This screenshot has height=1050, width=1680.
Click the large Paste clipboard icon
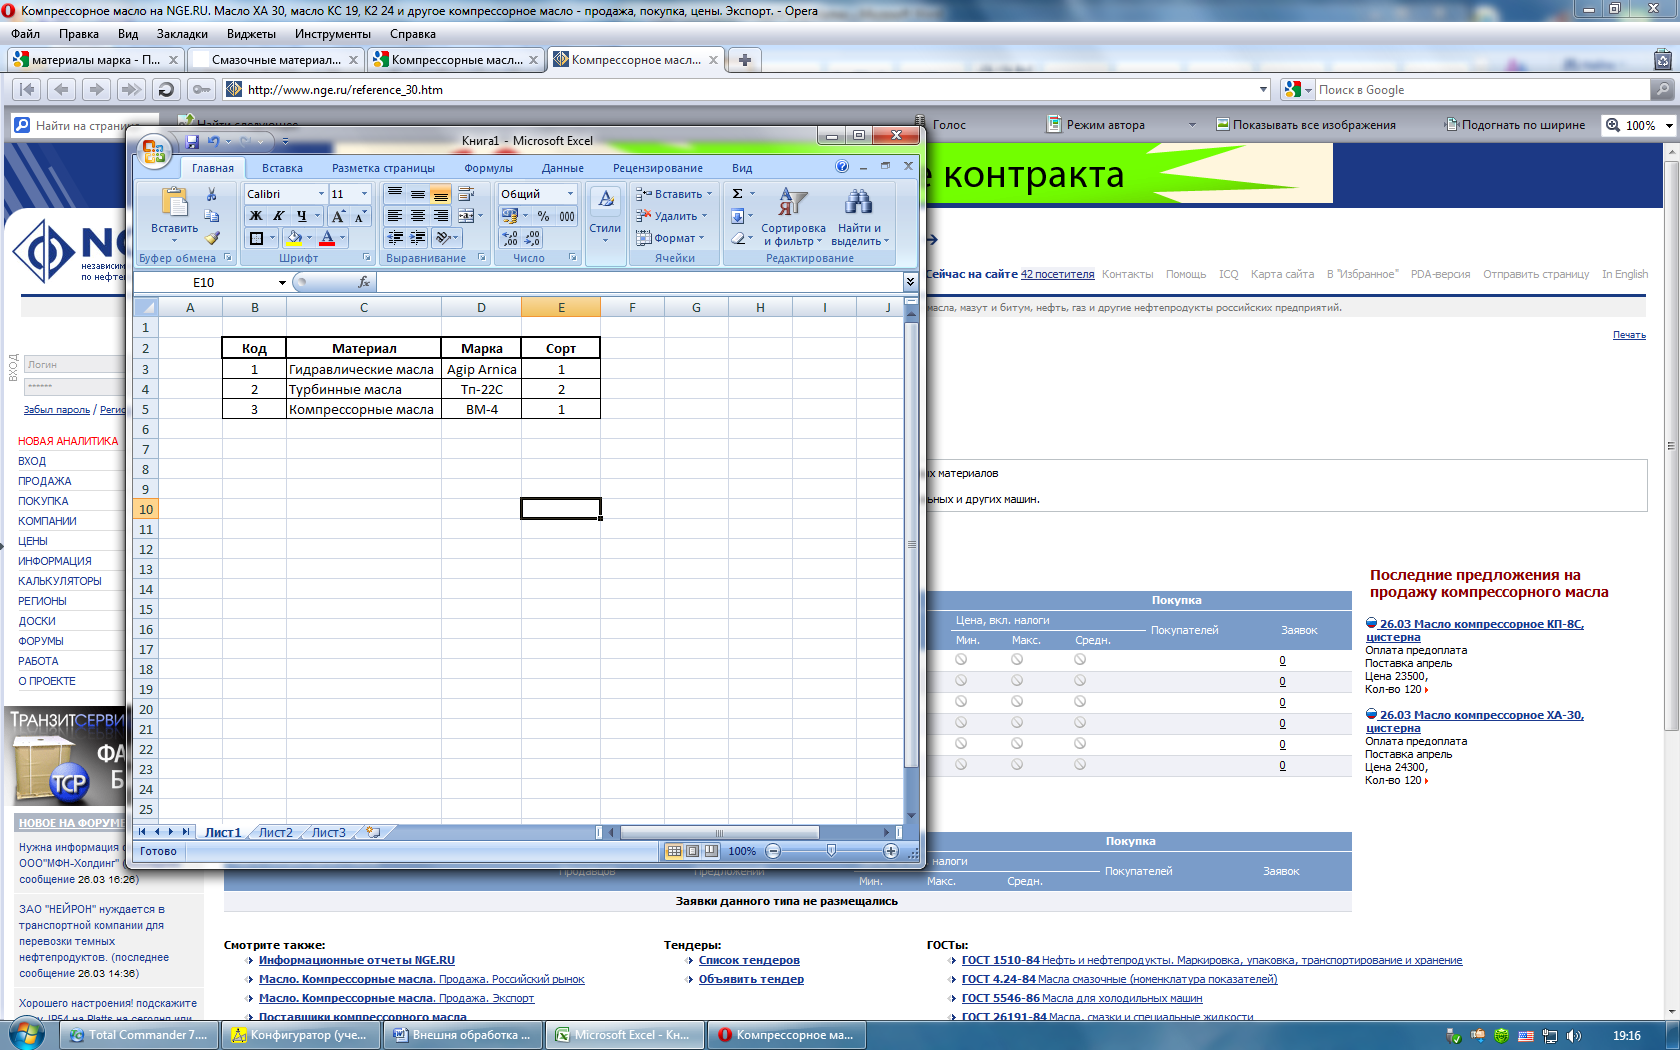click(175, 203)
